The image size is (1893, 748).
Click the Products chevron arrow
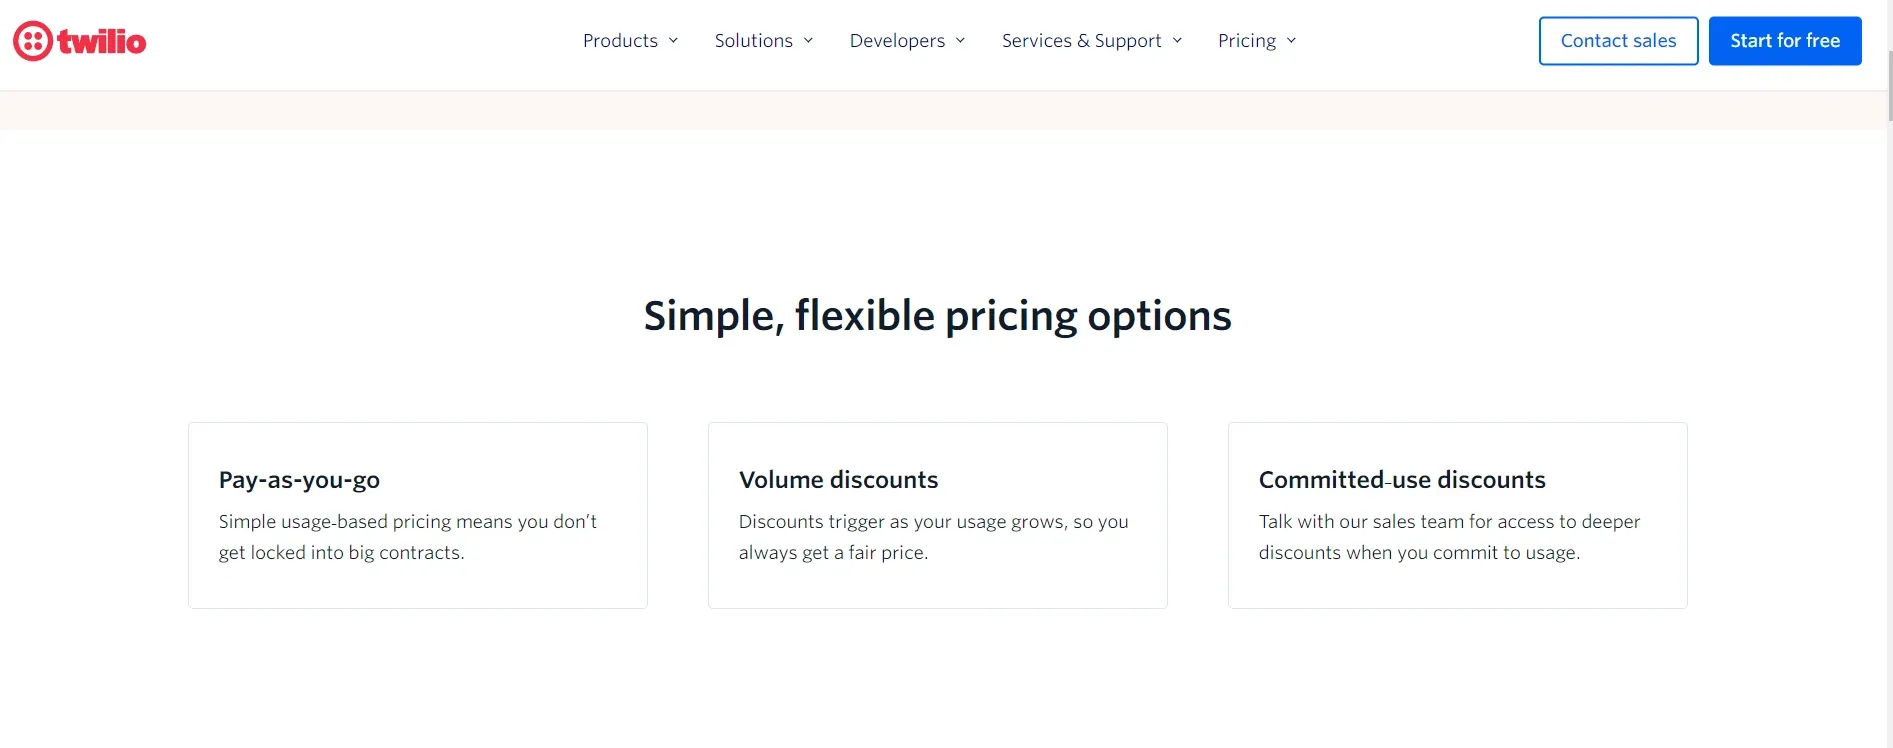(x=673, y=41)
